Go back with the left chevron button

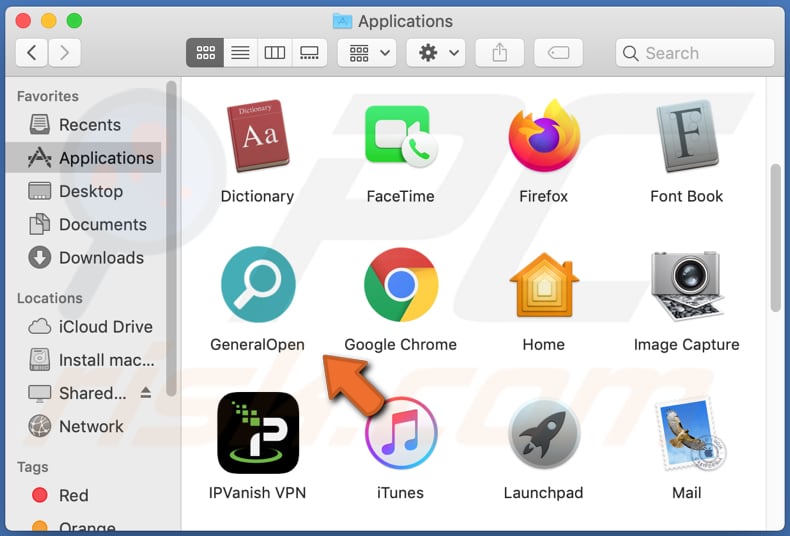pyautogui.click(x=31, y=52)
